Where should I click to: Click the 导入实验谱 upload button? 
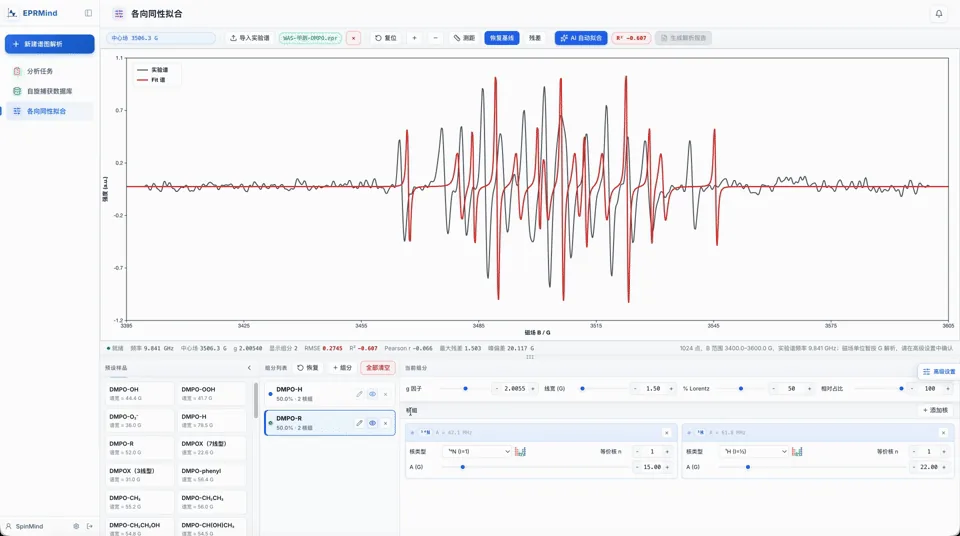250,38
